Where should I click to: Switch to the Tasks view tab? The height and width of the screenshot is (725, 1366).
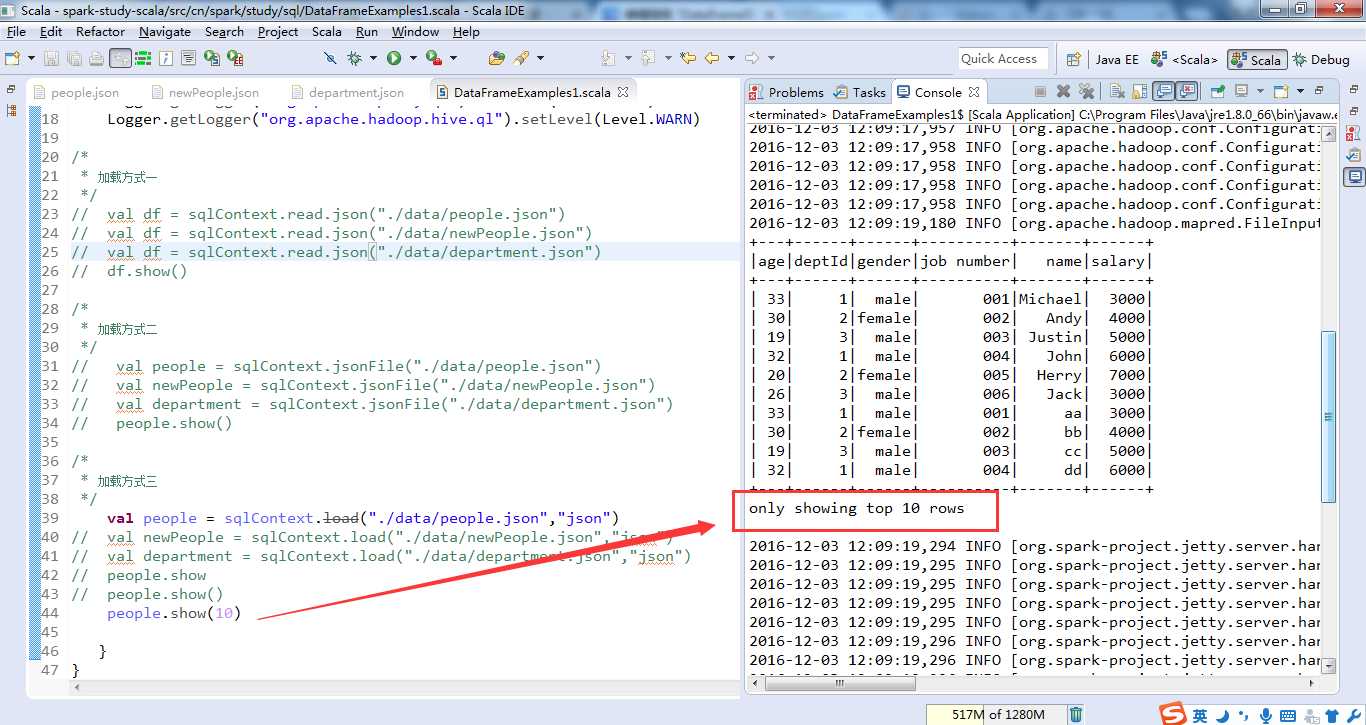click(x=860, y=92)
